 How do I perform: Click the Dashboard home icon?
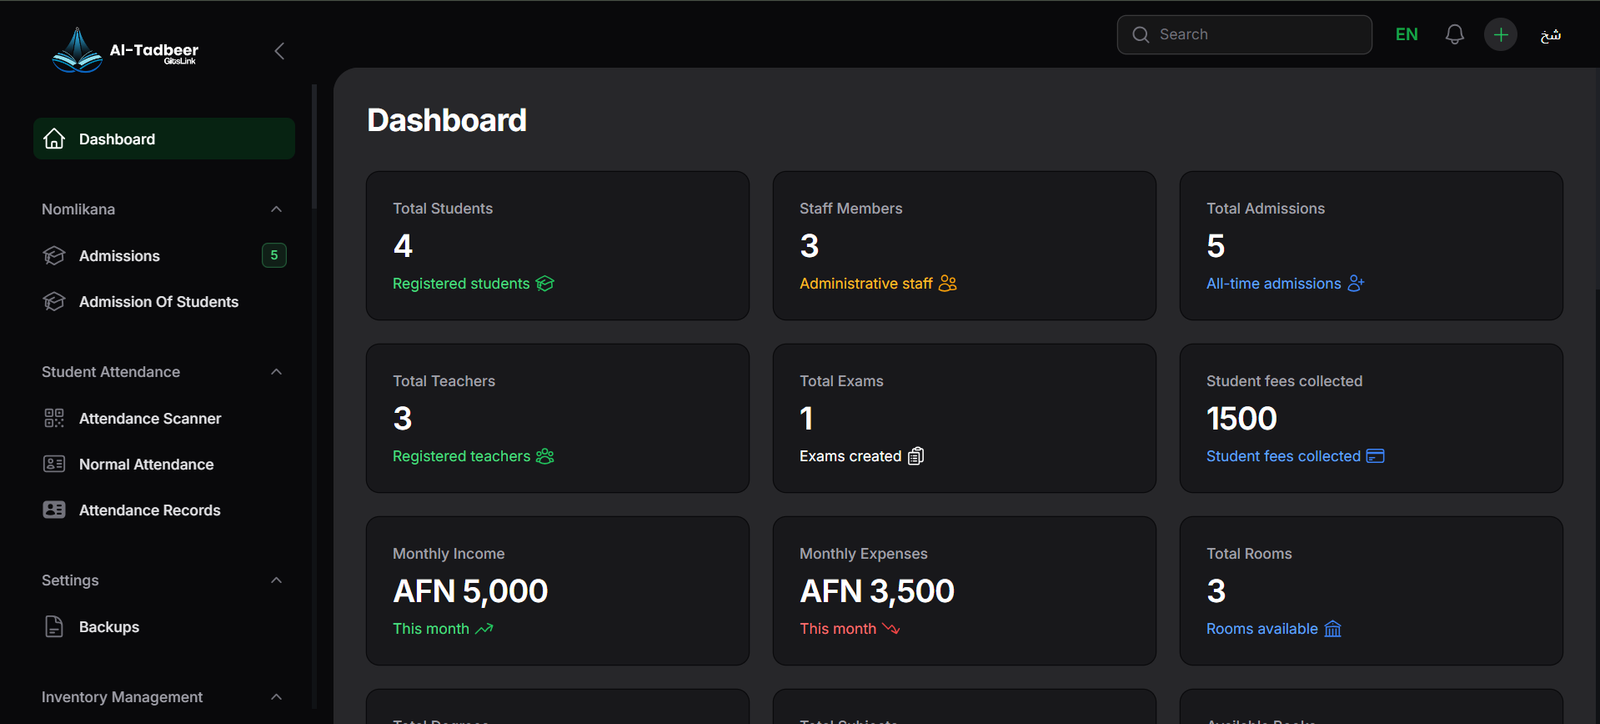pyautogui.click(x=55, y=139)
